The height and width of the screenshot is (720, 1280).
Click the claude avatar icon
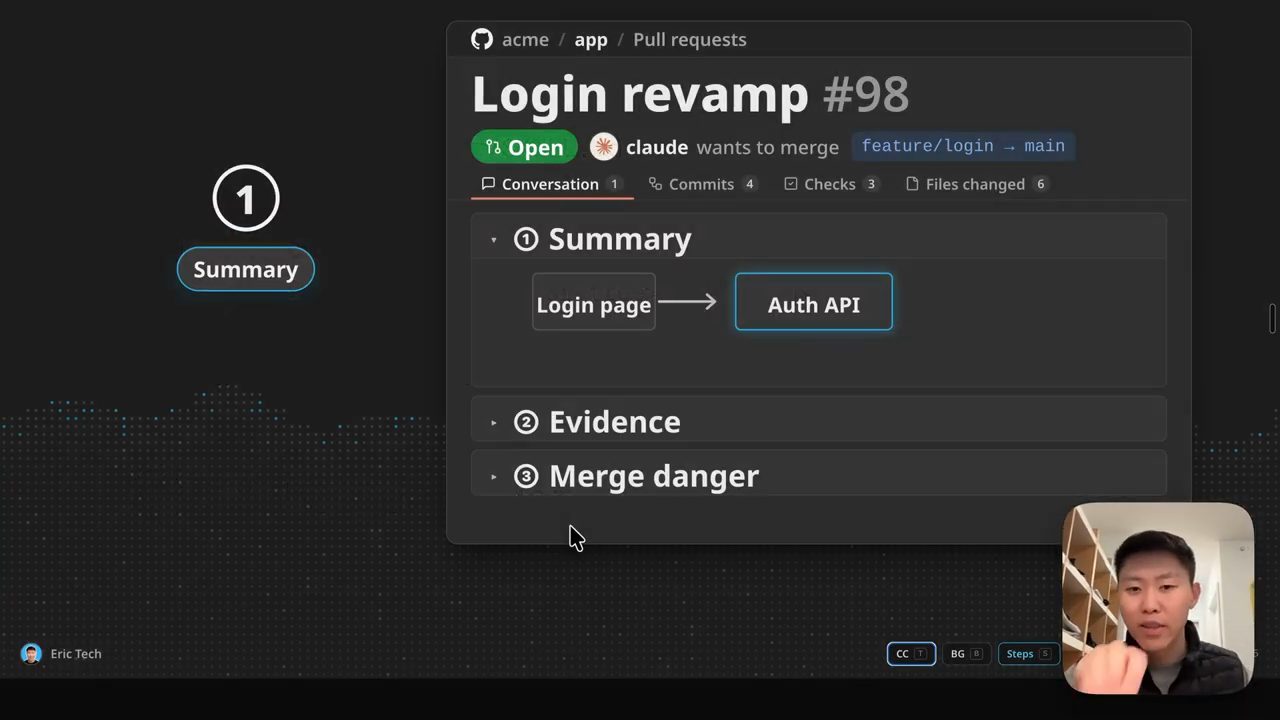604,147
